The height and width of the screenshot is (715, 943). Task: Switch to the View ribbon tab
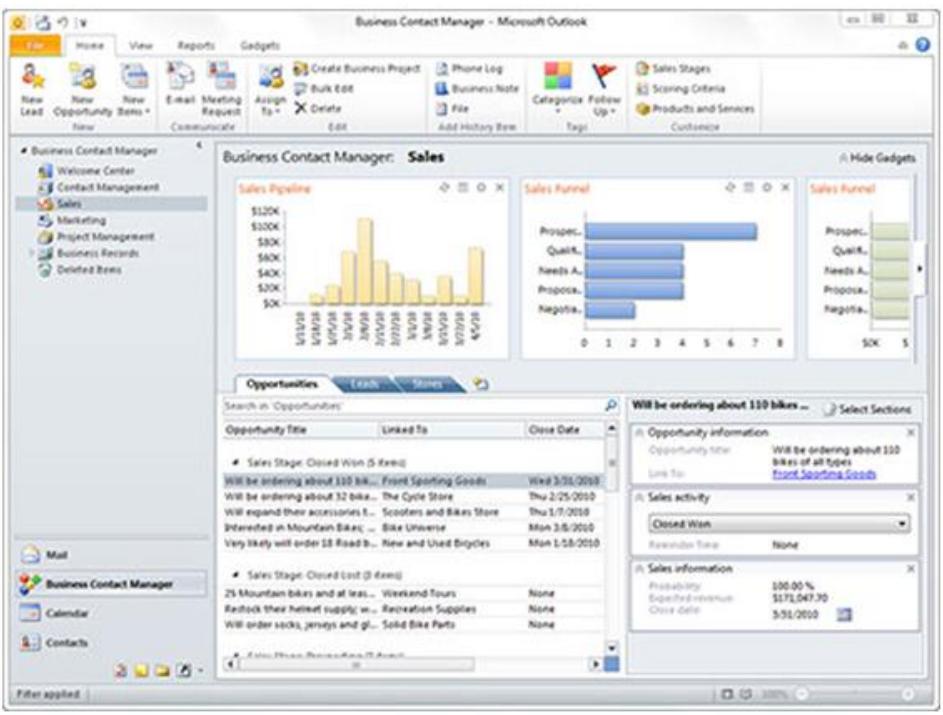point(141,45)
